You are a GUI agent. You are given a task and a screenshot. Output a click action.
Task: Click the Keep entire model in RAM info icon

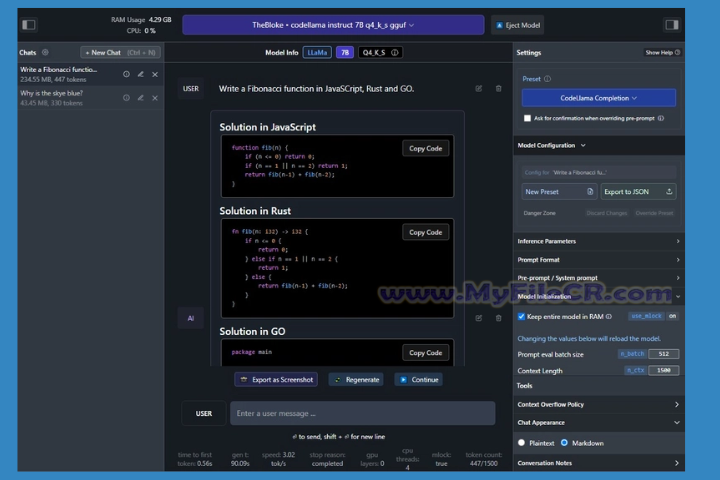(x=609, y=316)
